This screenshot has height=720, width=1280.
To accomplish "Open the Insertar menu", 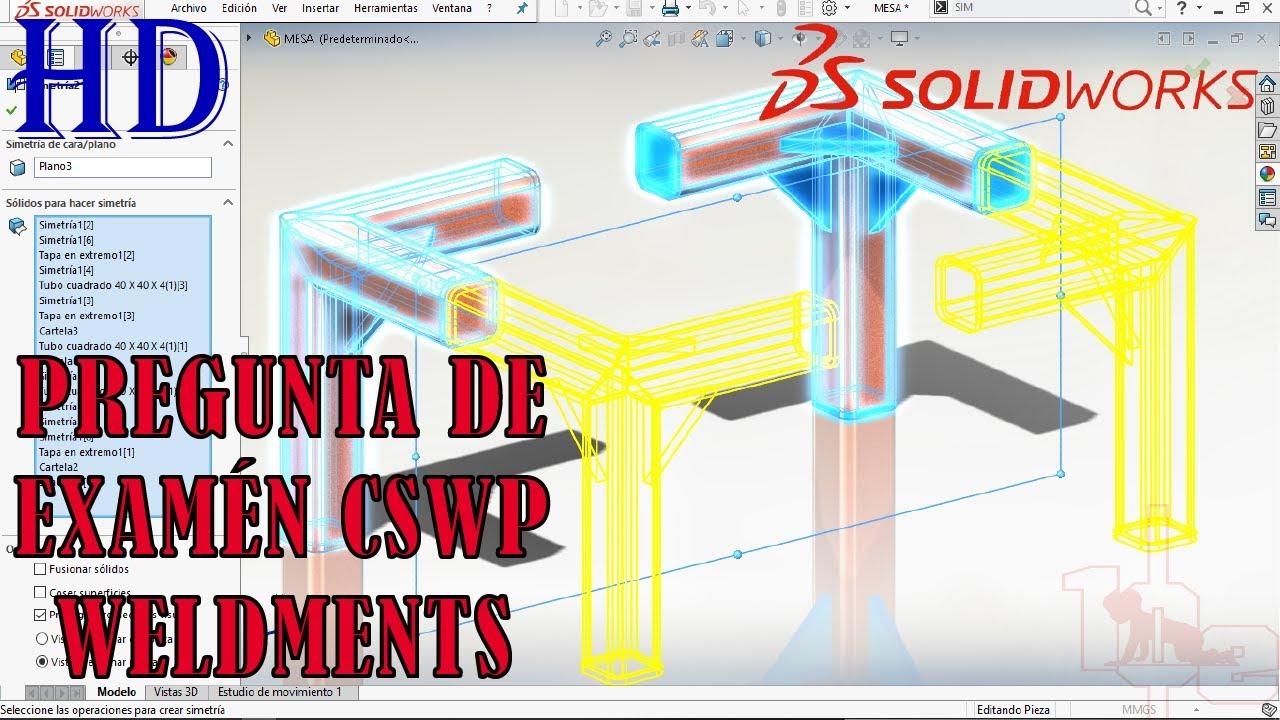I will point(320,8).
